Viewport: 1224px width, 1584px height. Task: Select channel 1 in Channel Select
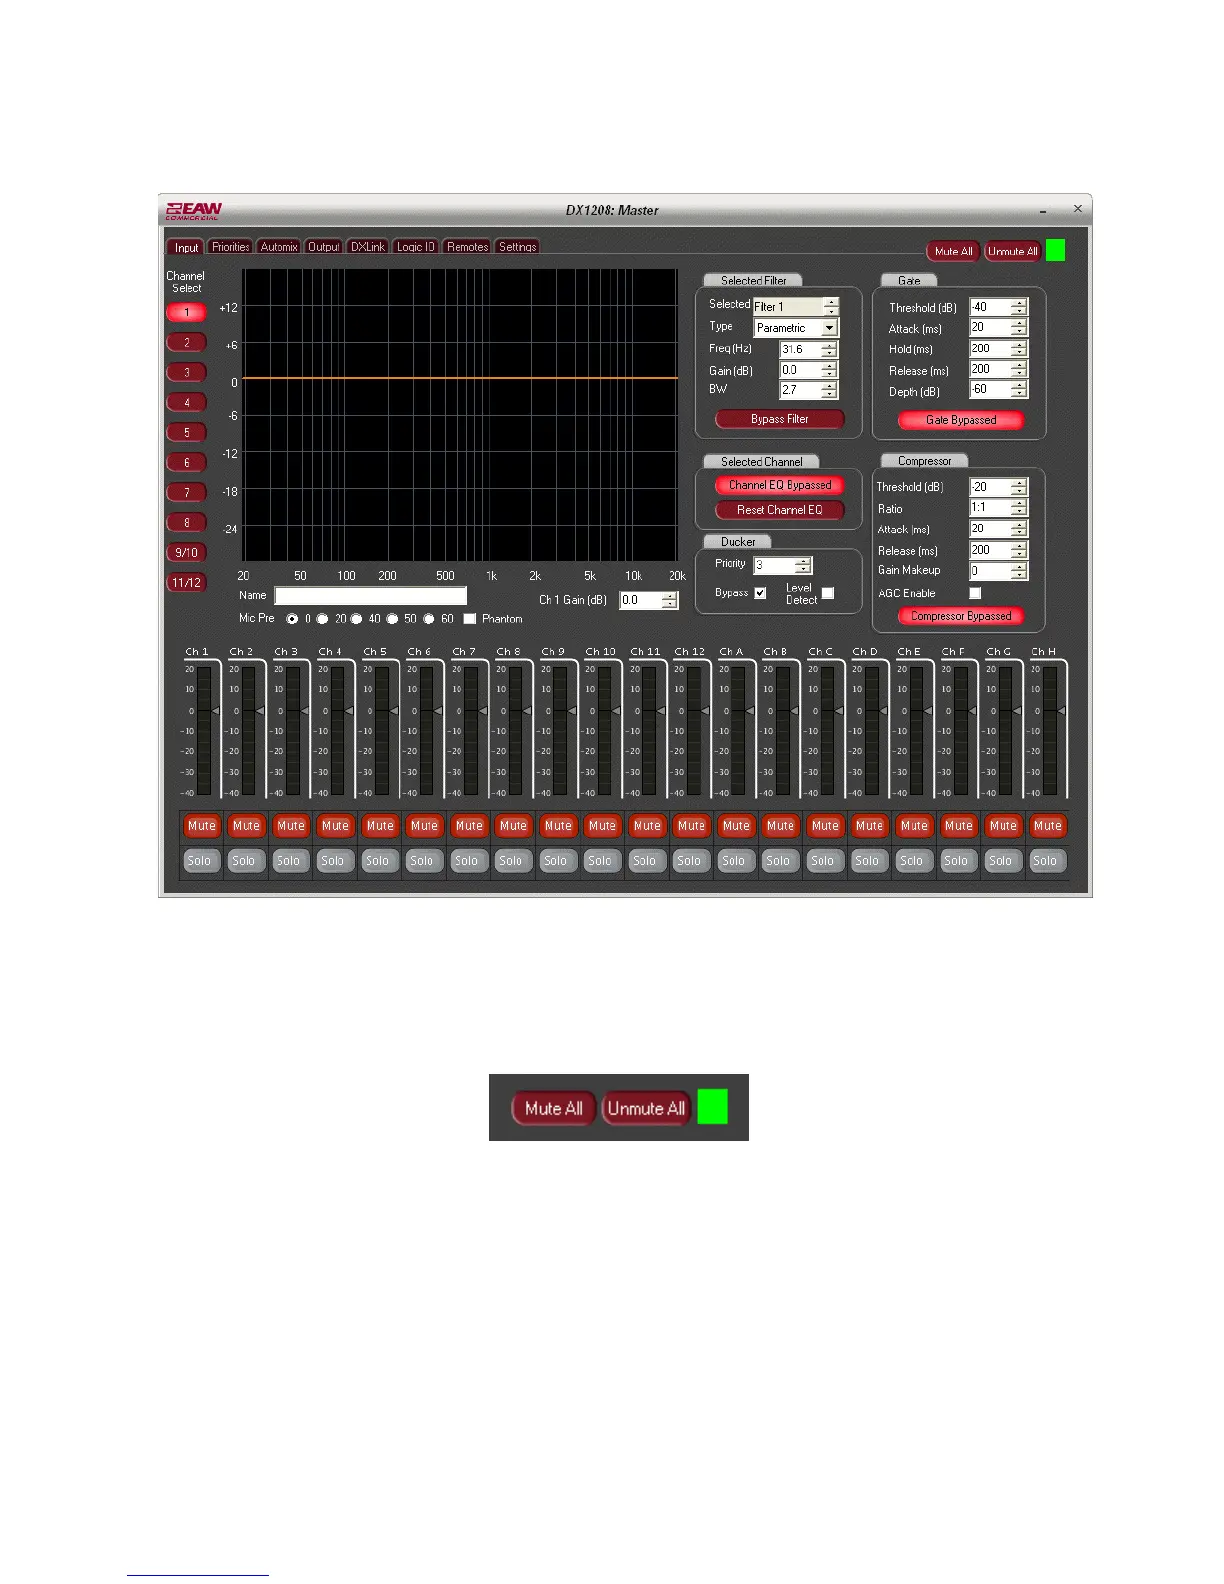coord(187,312)
